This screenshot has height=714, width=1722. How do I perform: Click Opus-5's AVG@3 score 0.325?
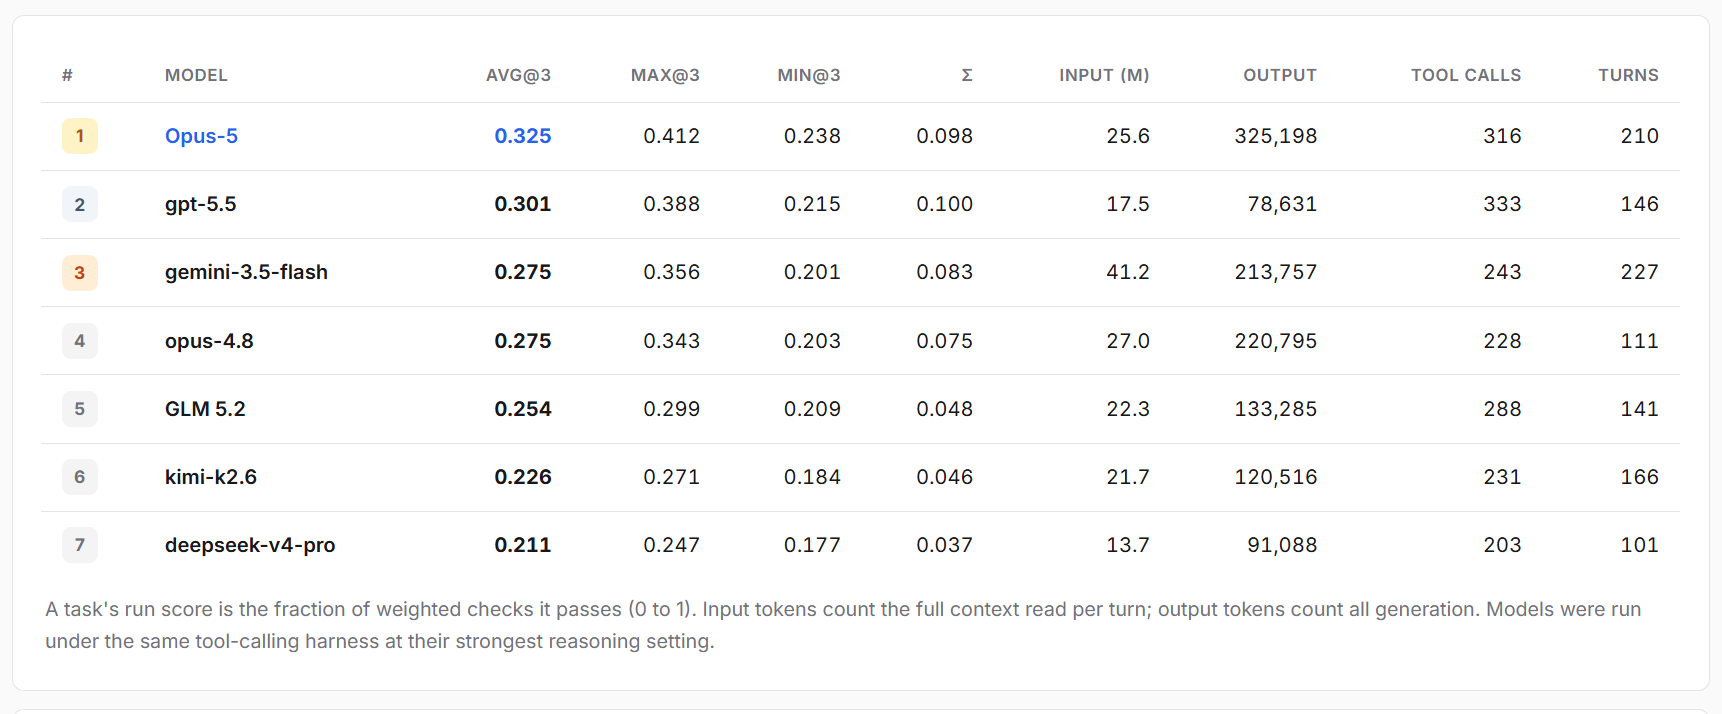point(523,136)
